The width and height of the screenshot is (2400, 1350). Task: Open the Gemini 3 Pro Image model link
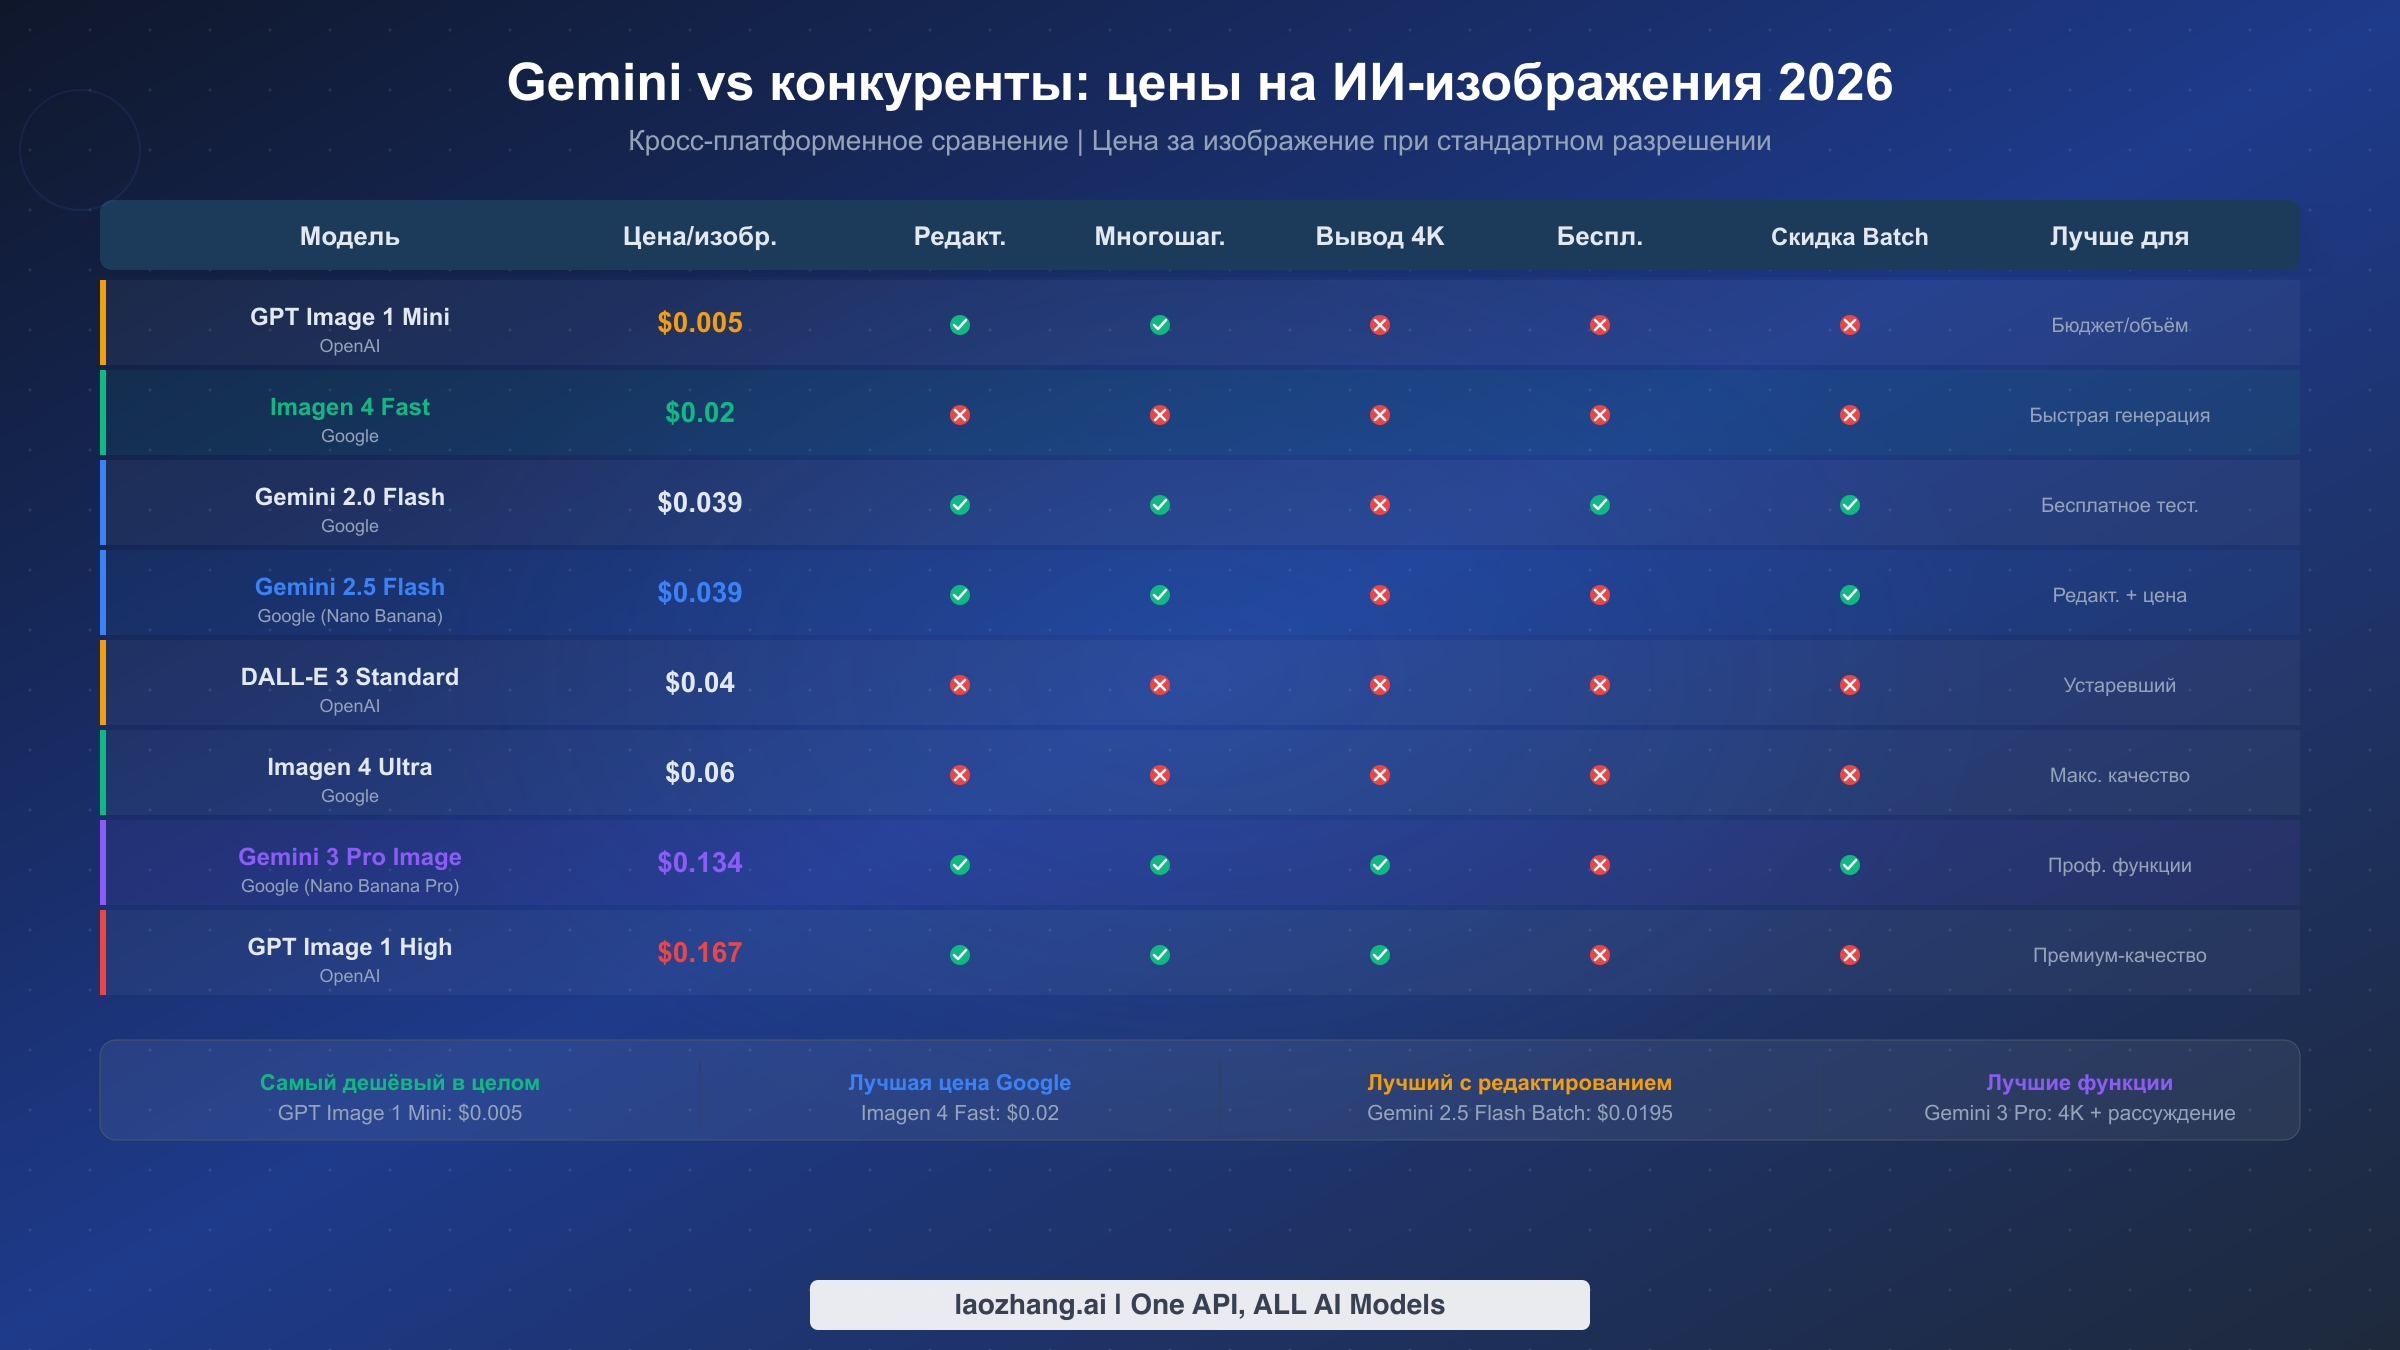point(349,857)
